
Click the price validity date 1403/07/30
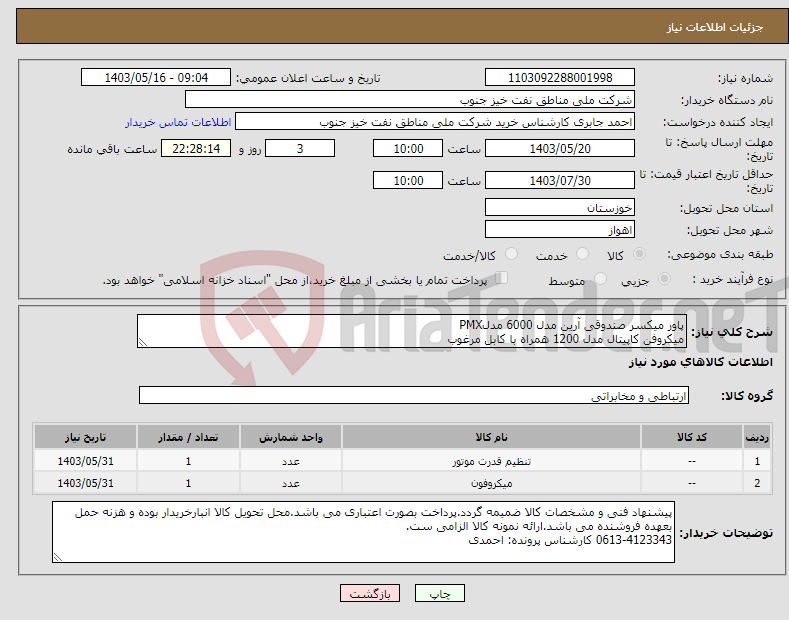(560, 180)
